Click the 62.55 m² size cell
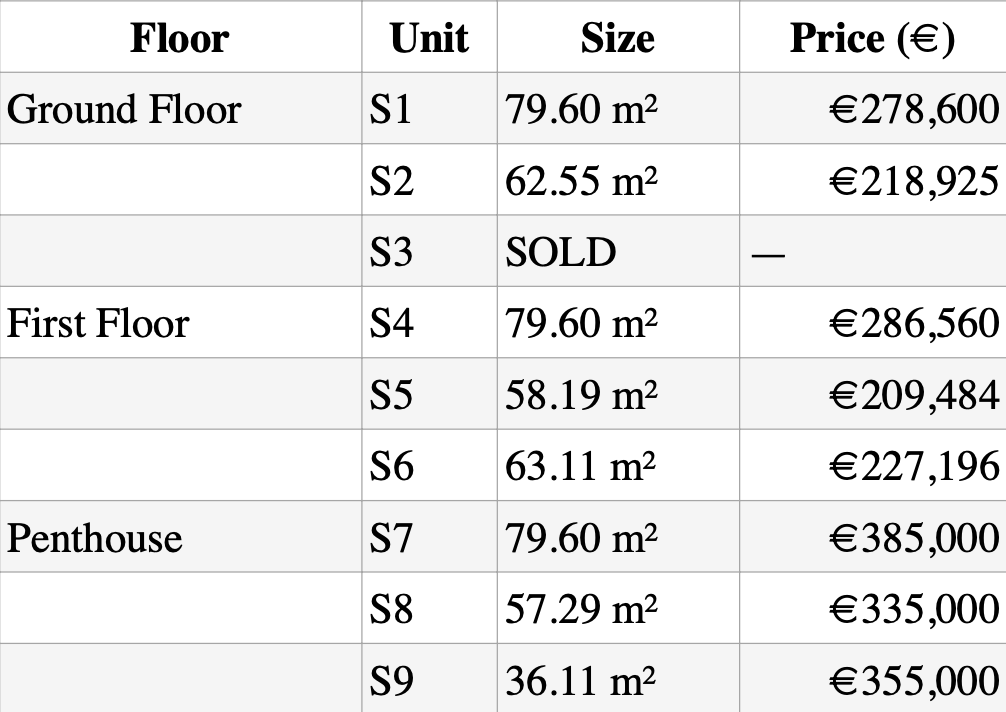1006x712 pixels. (582, 181)
